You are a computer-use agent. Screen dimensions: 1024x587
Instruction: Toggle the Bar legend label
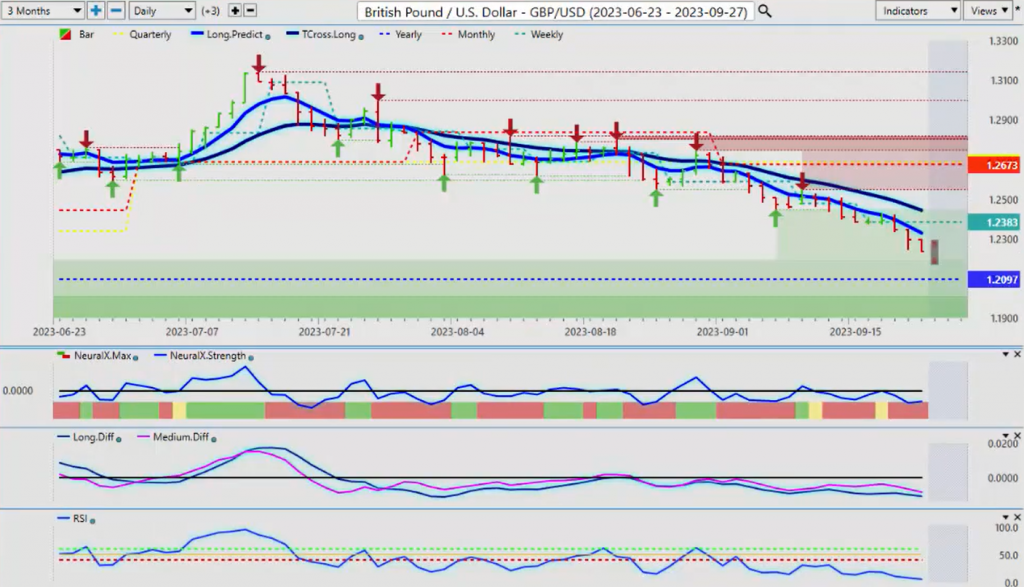(86, 35)
